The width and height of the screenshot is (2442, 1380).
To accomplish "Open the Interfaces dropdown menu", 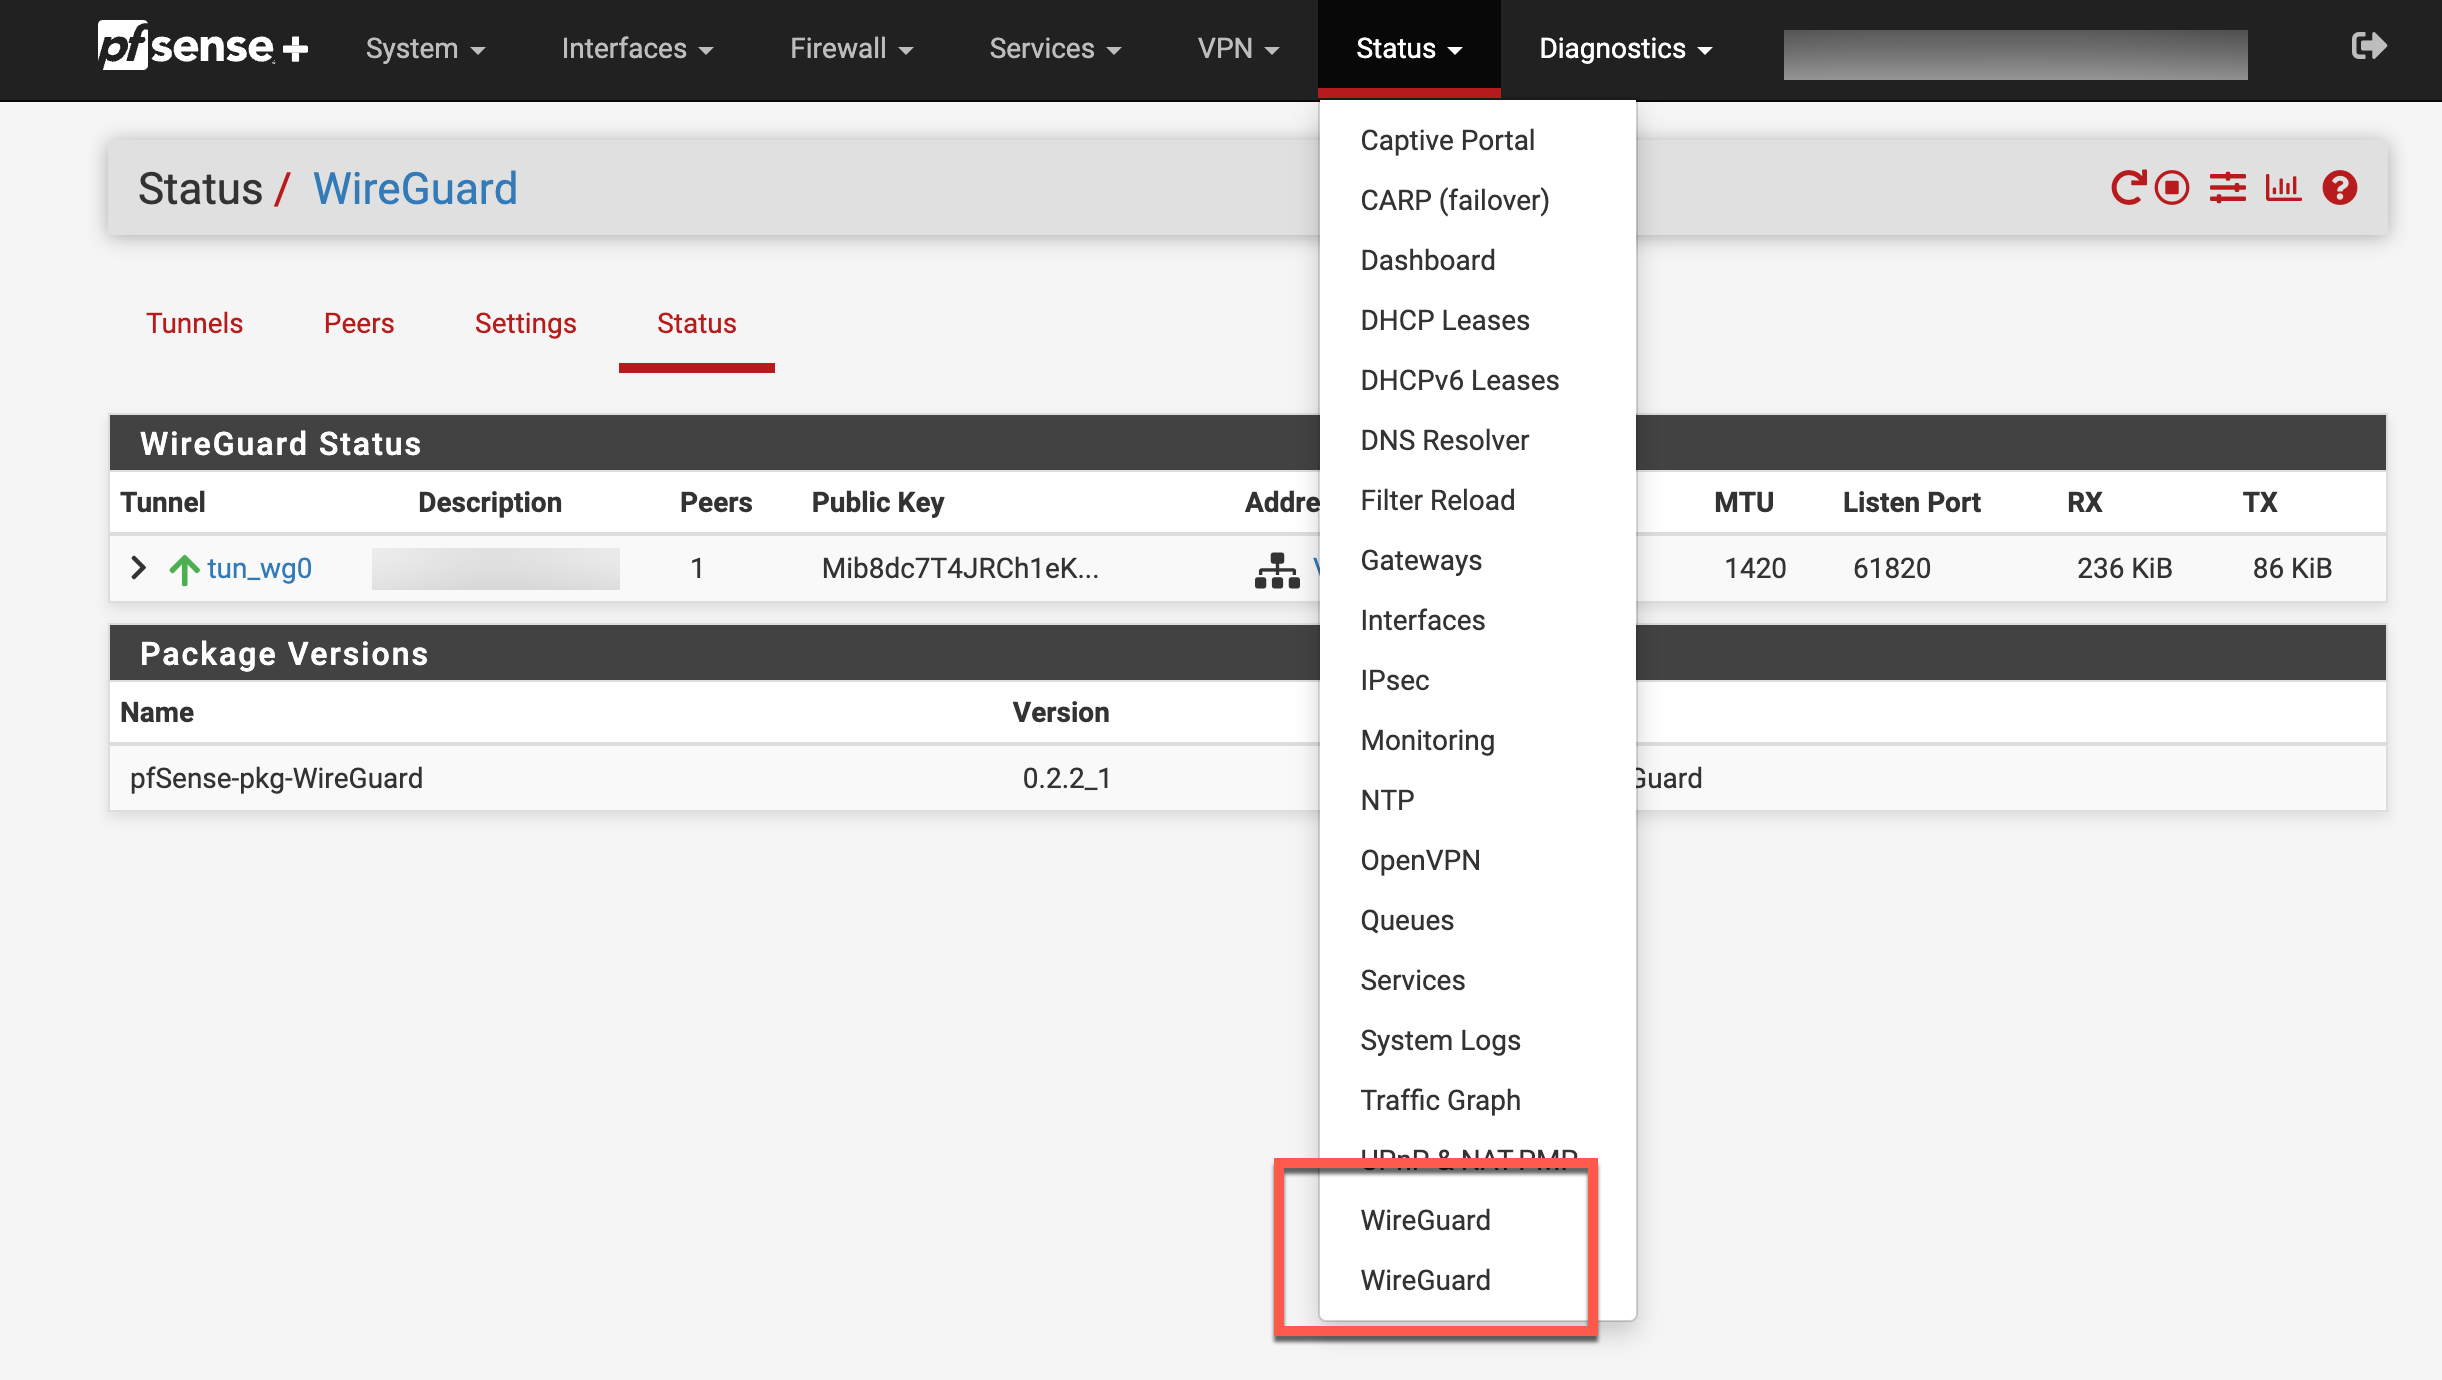I will [637, 49].
